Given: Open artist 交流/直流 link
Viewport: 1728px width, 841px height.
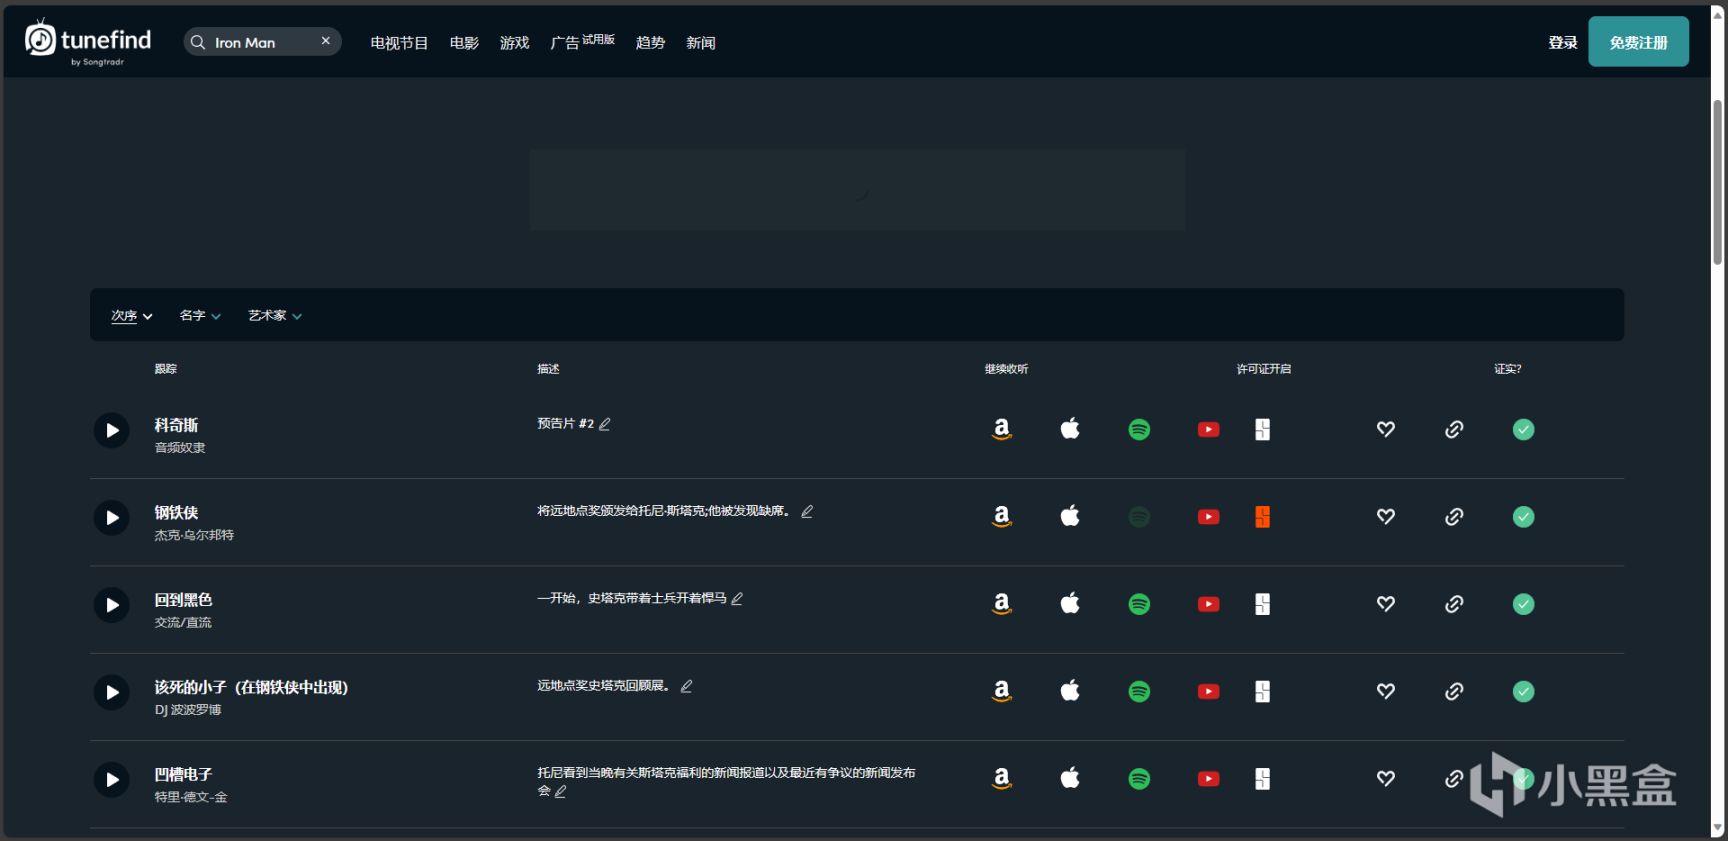Looking at the screenshot, I should click(183, 622).
